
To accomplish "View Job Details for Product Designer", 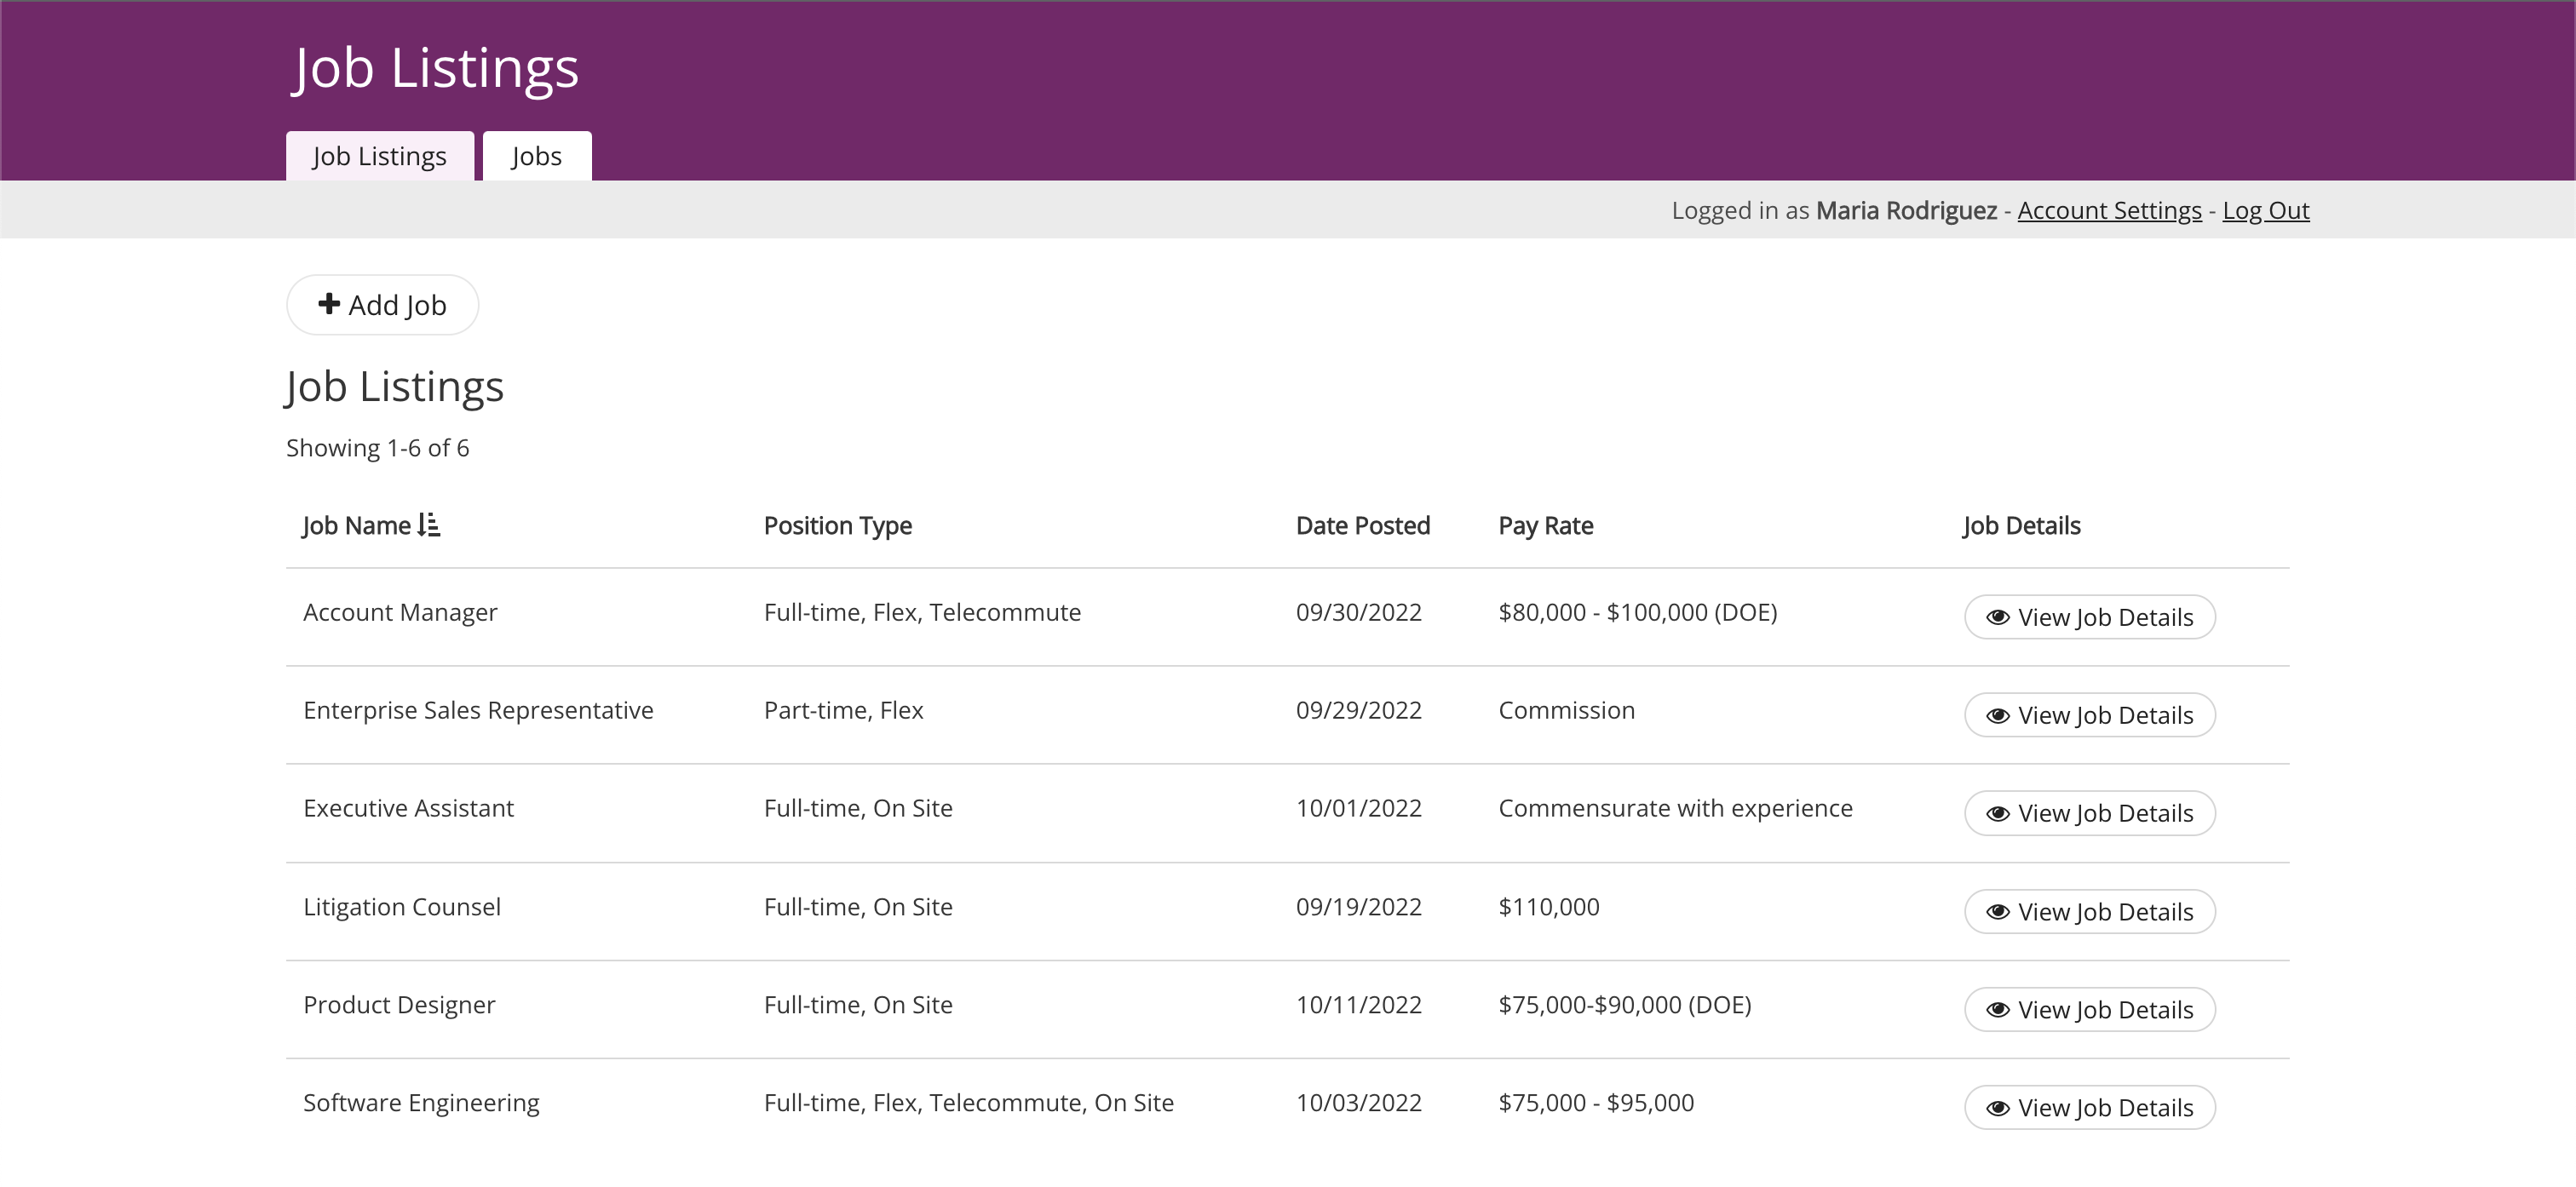I will click(x=2089, y=1010).
